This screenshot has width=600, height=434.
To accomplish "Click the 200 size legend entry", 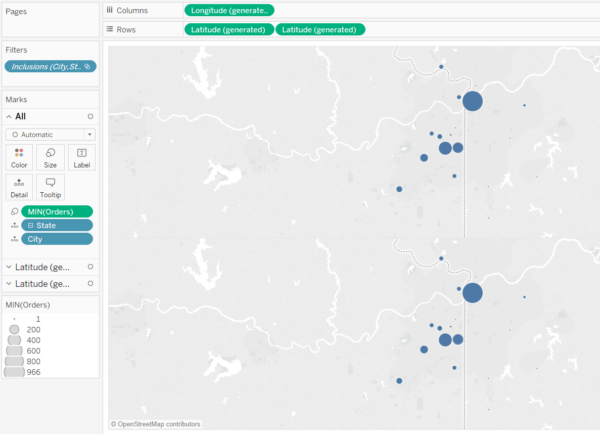I will click(x=24, y=330).
